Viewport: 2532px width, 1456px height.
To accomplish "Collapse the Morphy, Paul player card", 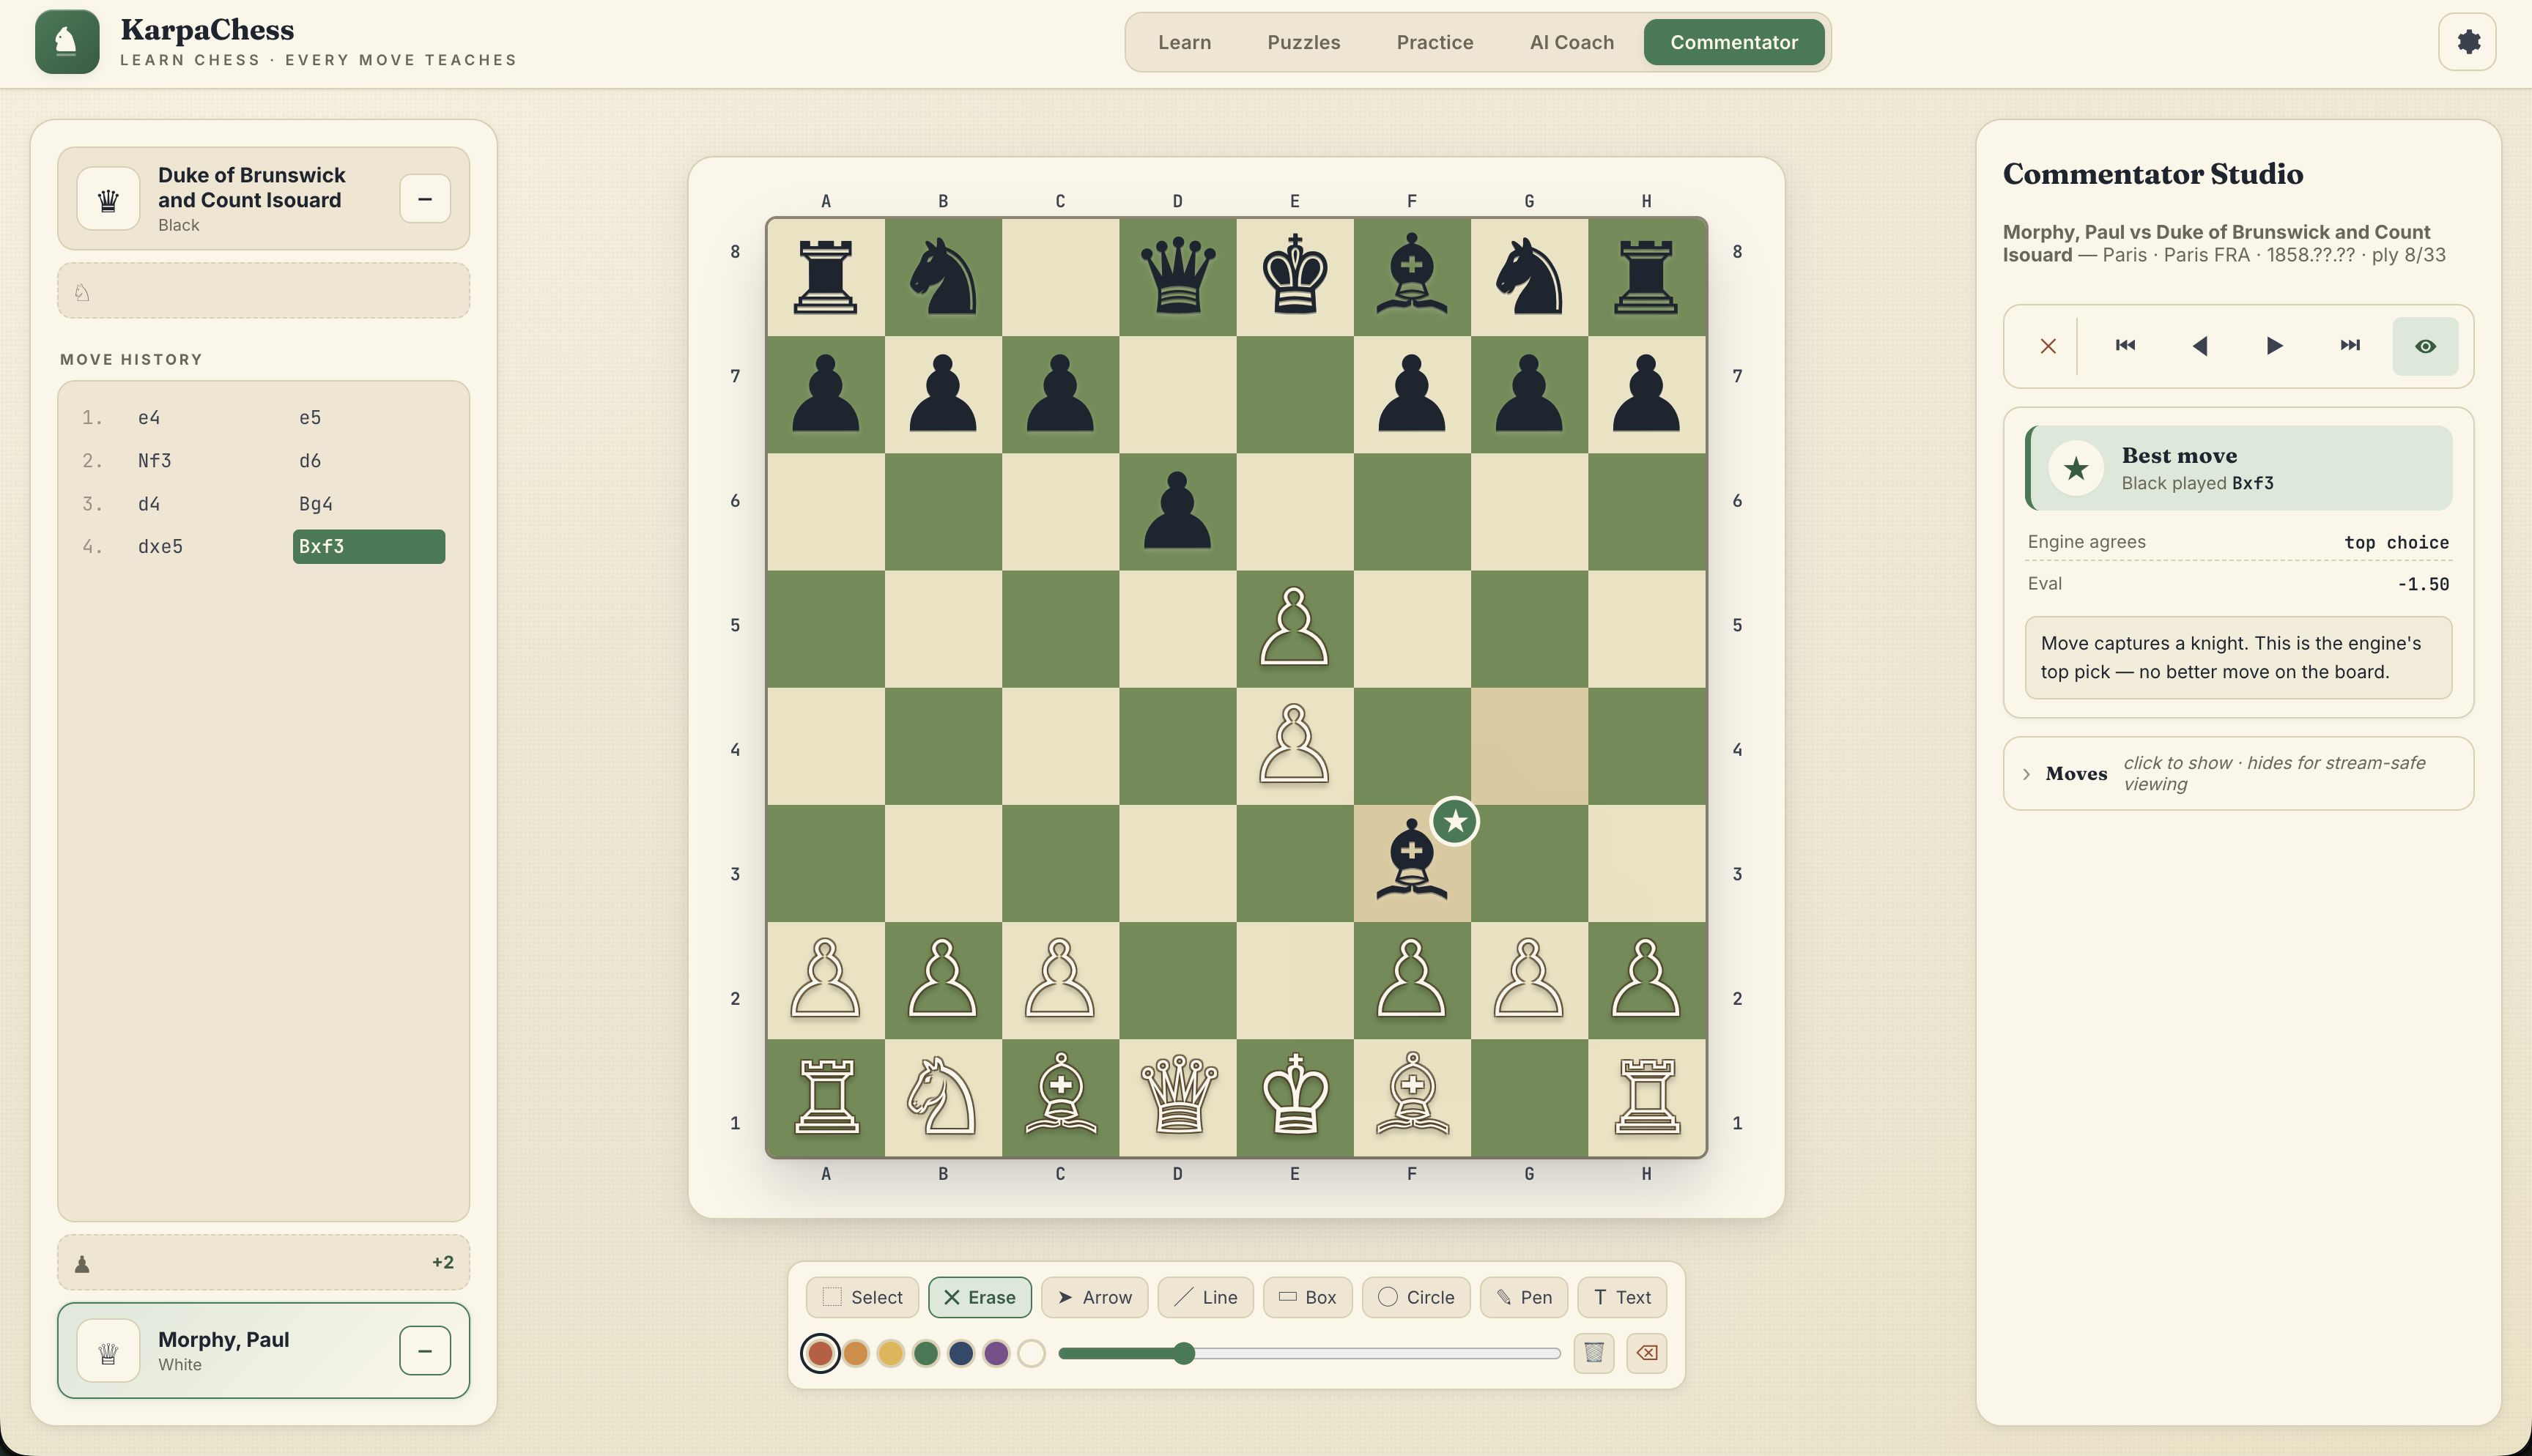I will (x=425, y=1350).
